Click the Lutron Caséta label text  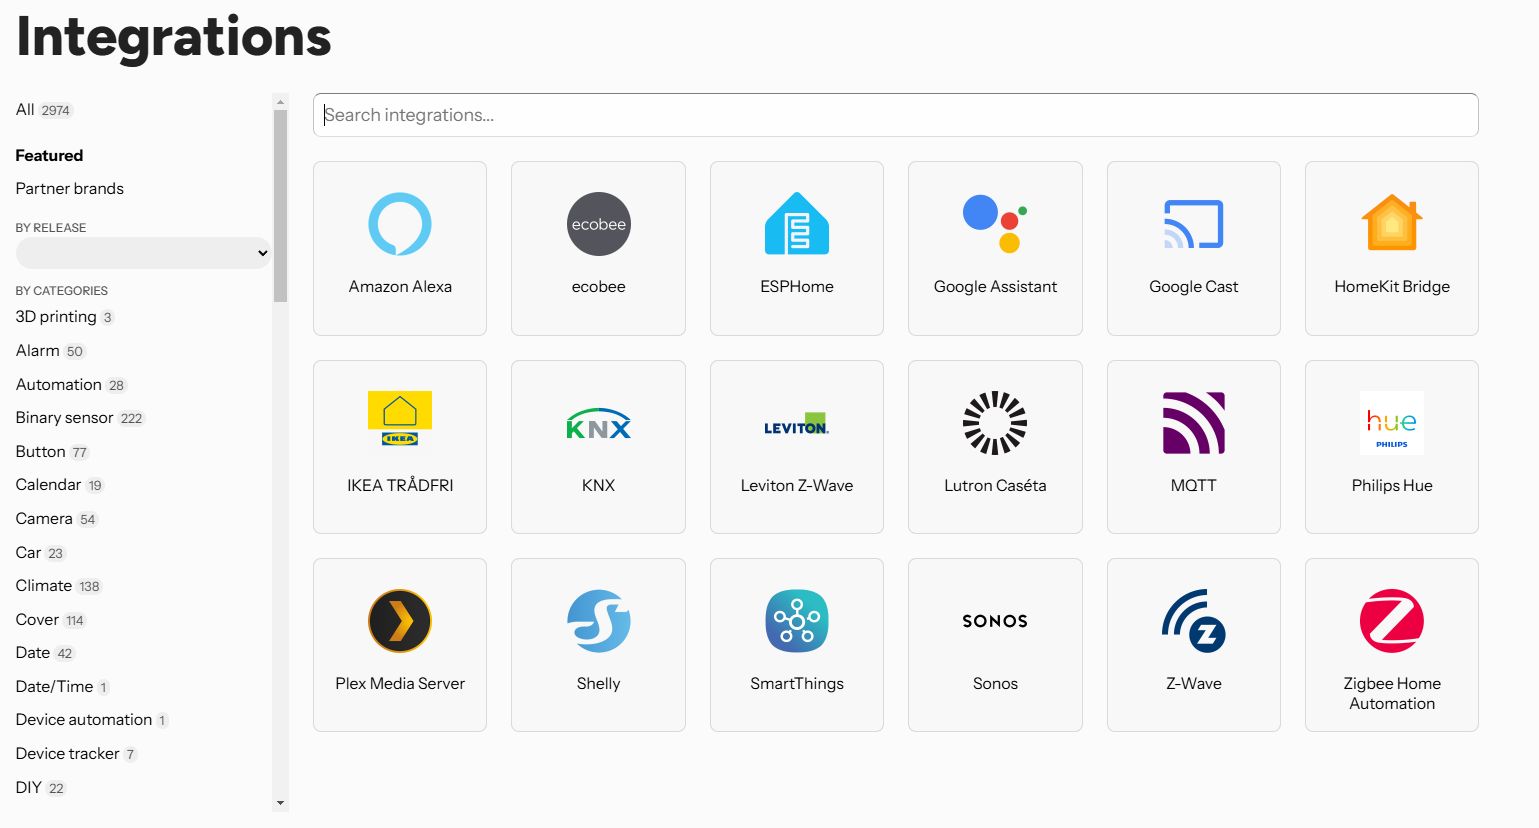pos(995,485)
